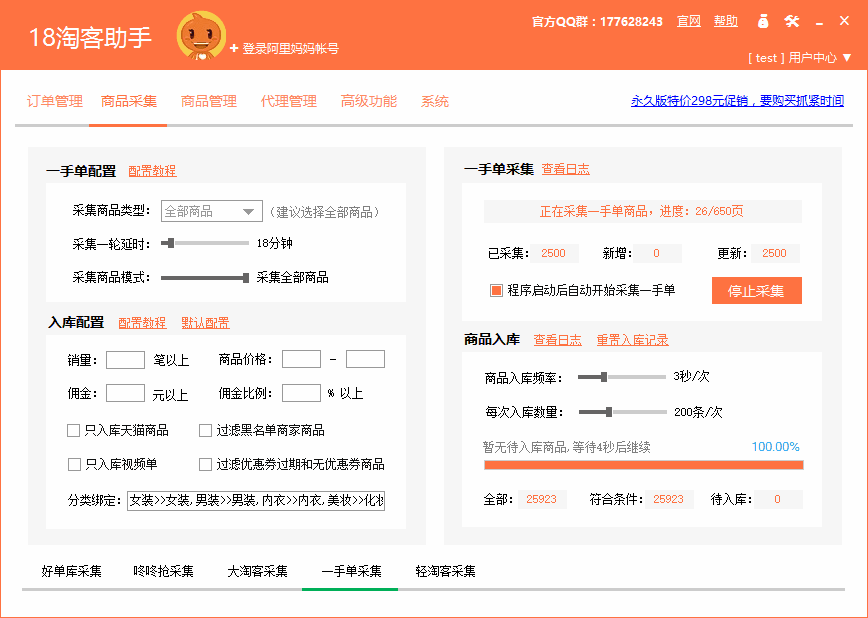The width and height of the screenshot is (868, 618).
Task: Click the 全部 count 25923
Action: [541, 499]
